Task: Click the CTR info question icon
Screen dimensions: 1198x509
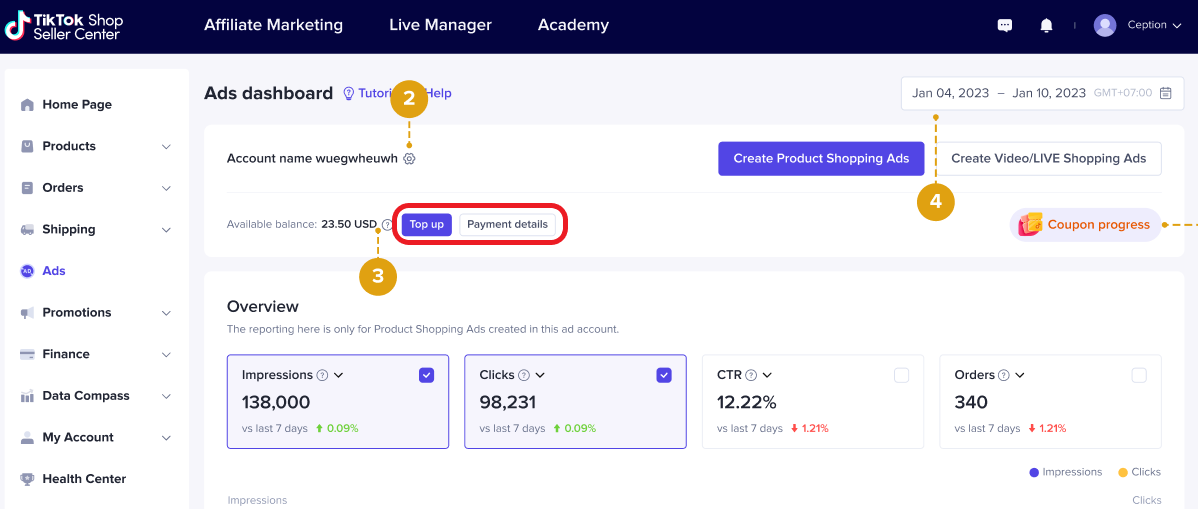Action: [x=751, y=375]
